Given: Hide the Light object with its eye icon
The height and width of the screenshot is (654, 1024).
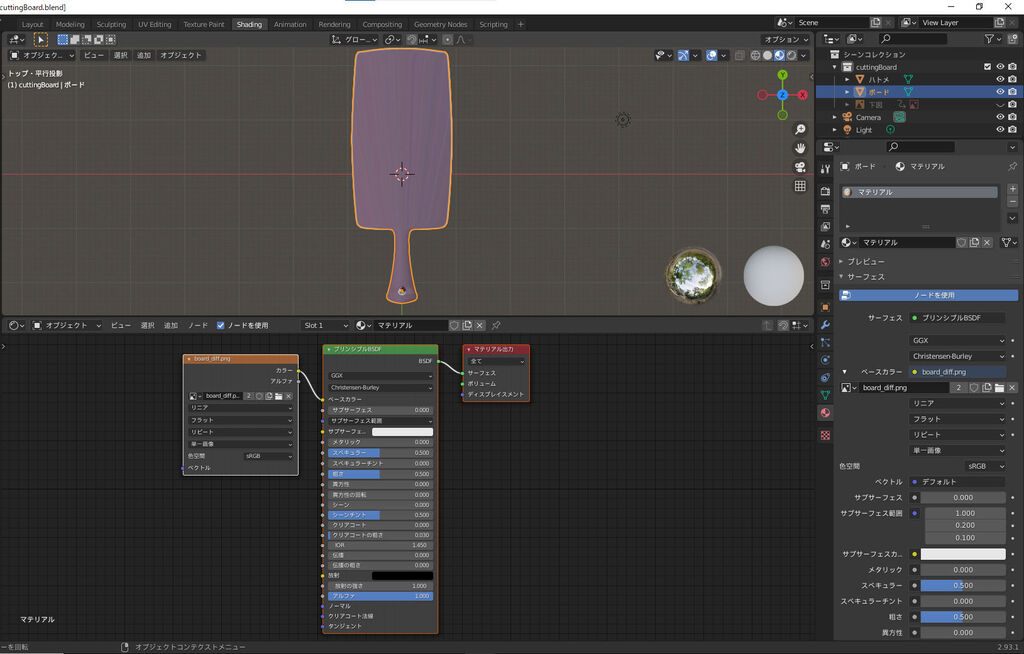Looking at the screenshot, I should click(x=999, y=130).
